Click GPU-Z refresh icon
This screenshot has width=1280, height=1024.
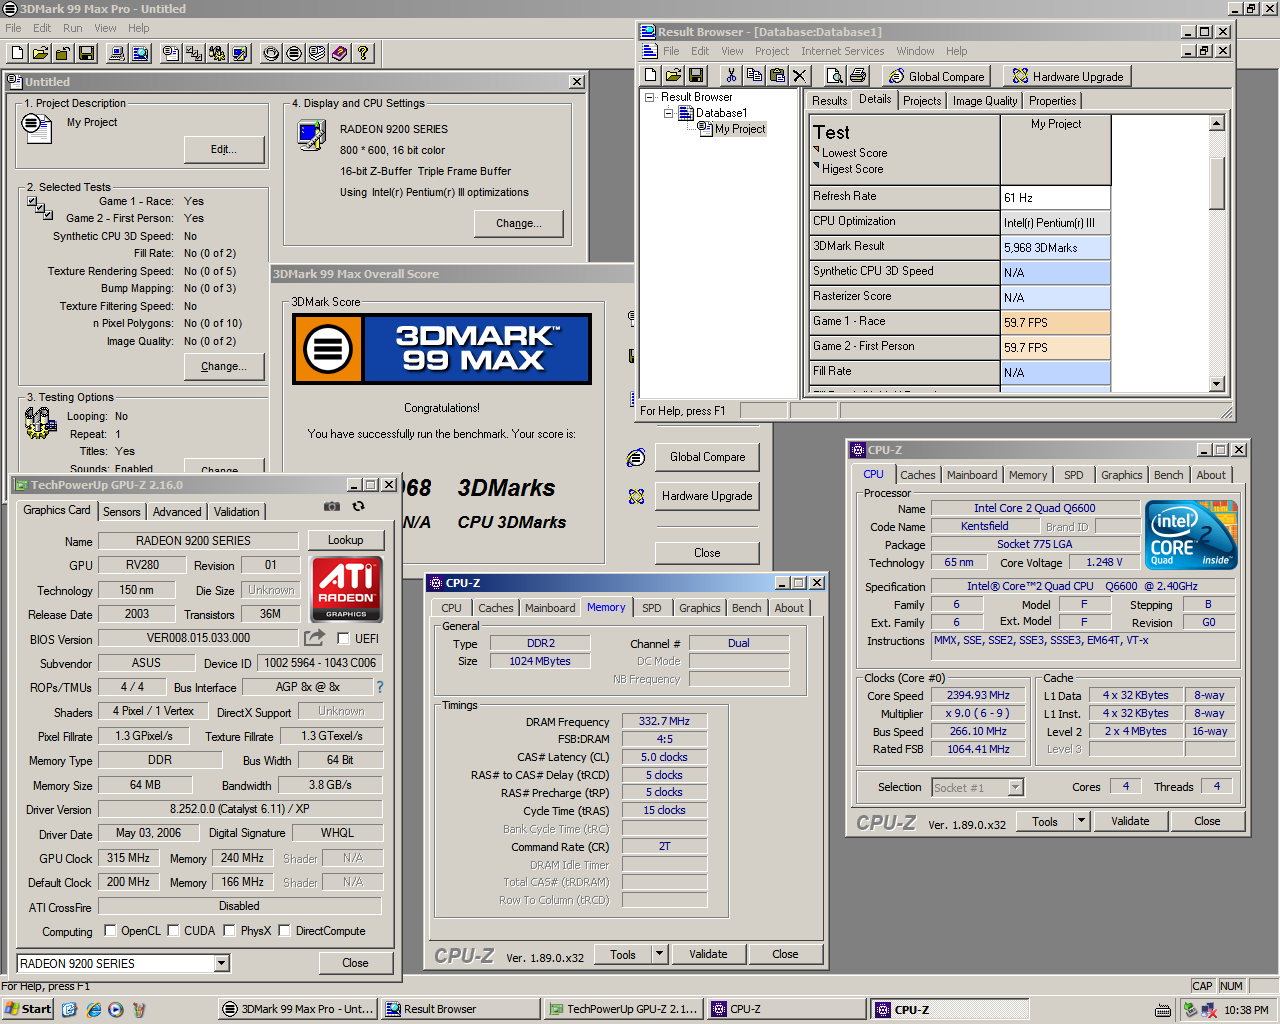click(358, 506)
